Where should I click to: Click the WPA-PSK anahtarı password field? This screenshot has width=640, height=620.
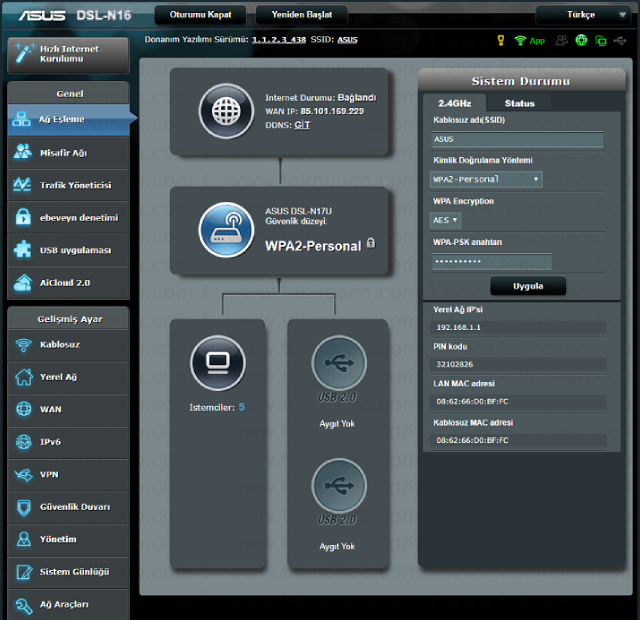pyautogui.click(x=491, y=261)
